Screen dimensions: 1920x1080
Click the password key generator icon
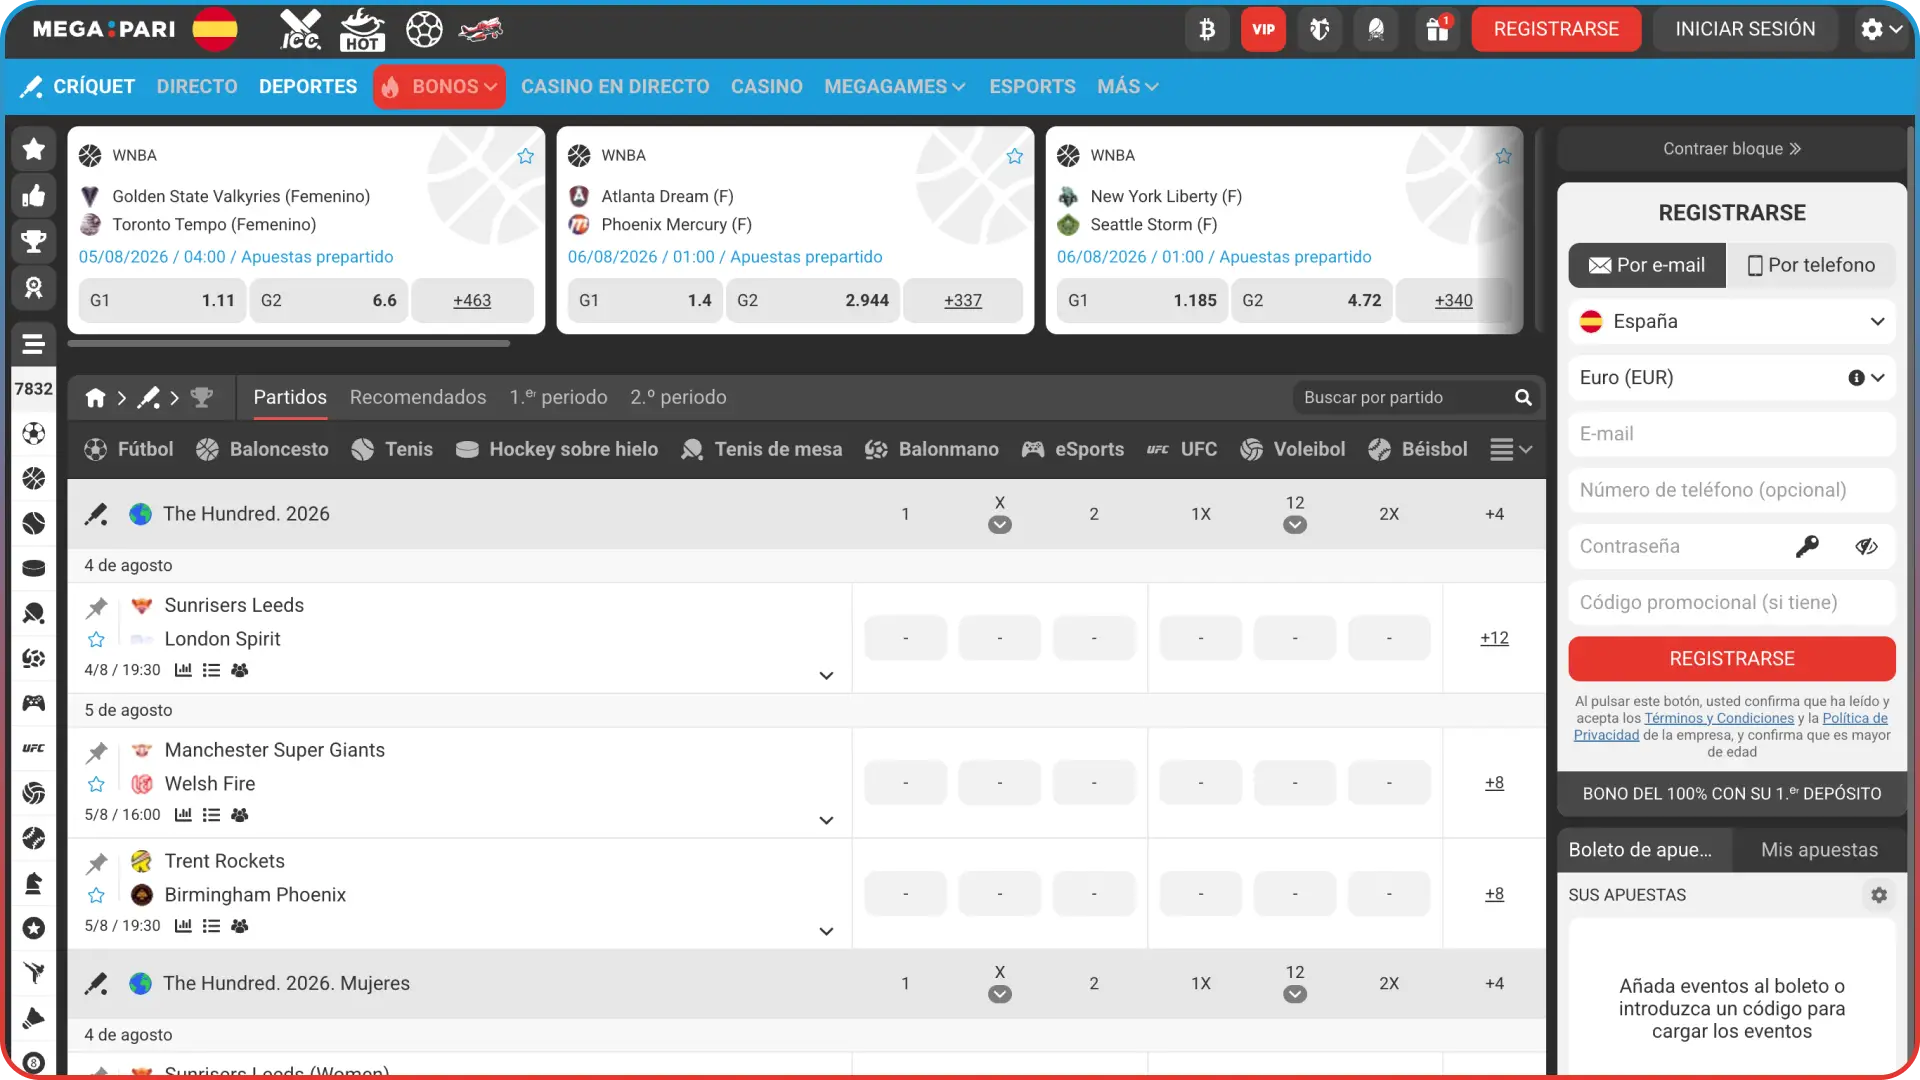click(1807, 546)
